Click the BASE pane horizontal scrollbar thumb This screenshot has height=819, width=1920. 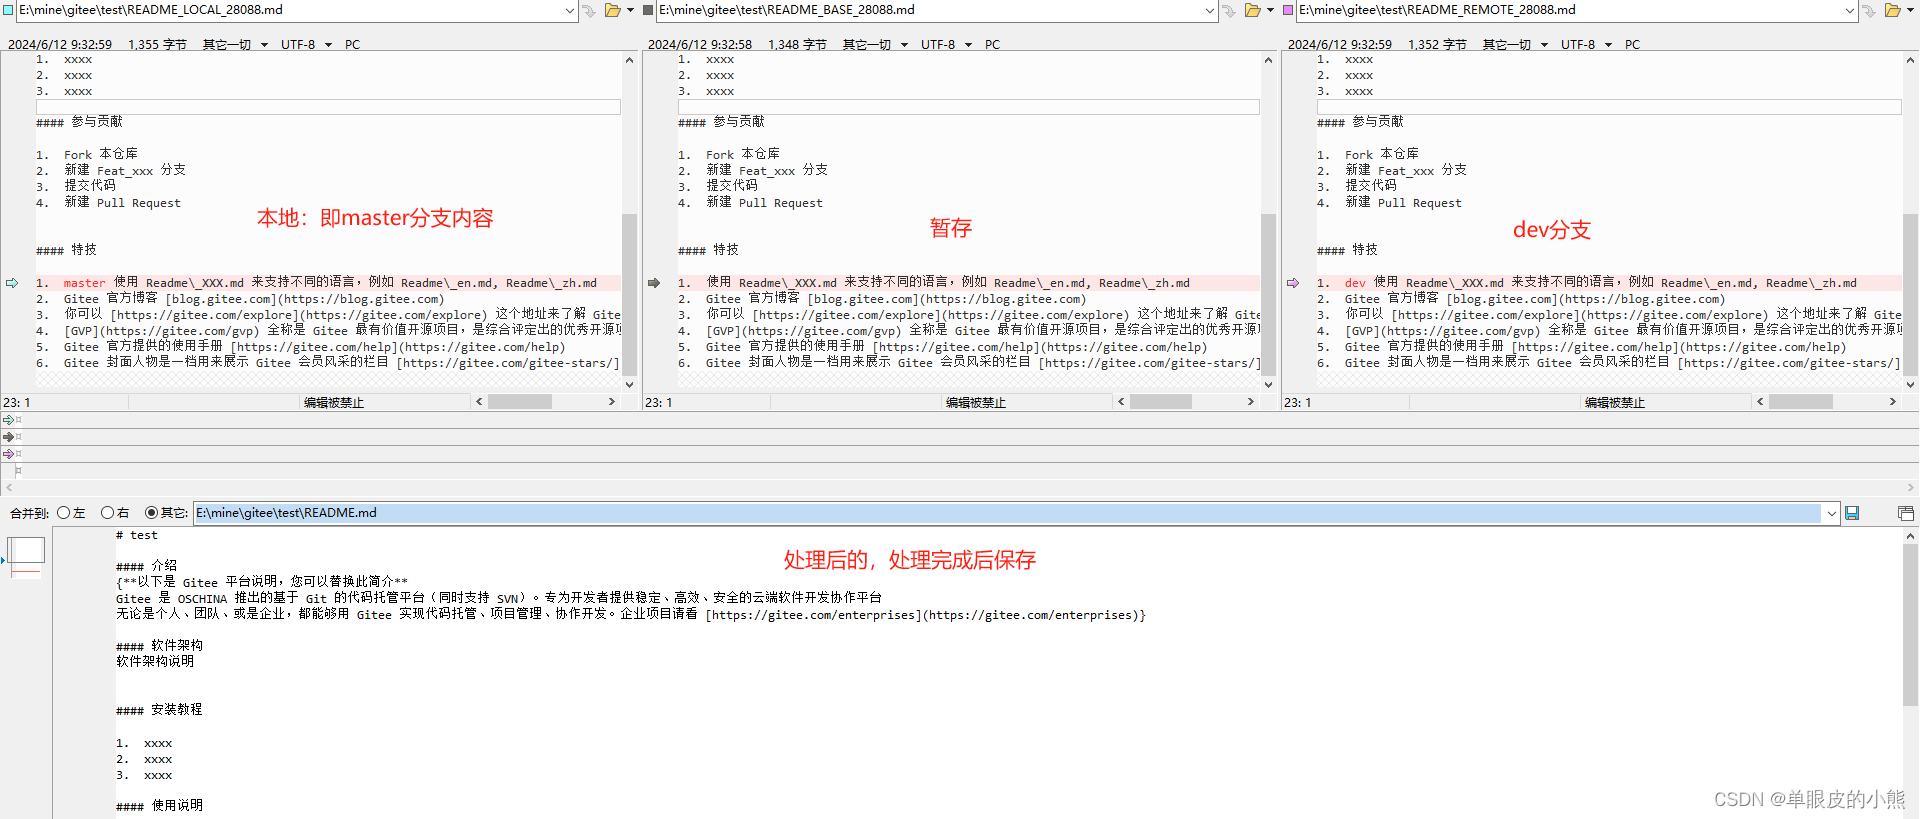pyautogui.click(x=1161, y=402)
